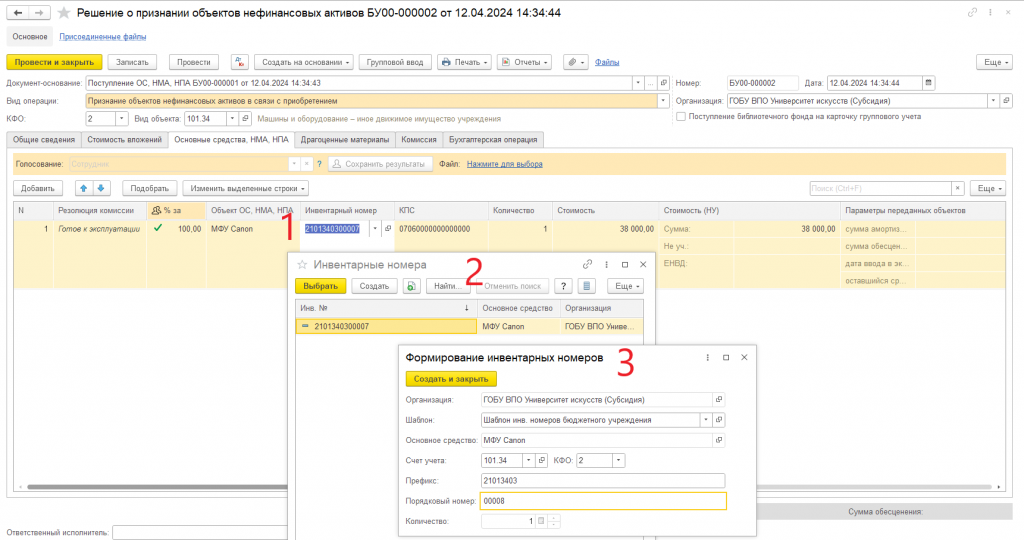Open the Бухгалтерская операция tab
The image size is (1024, 540).
[493, 140]
